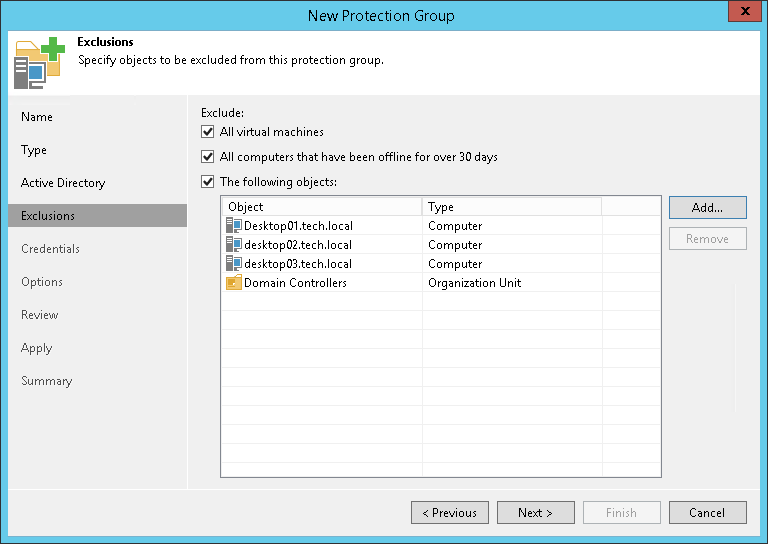Go to the Name wizard step
The height and width of the screenshot is (544, 768).
[x=37, y=117]
